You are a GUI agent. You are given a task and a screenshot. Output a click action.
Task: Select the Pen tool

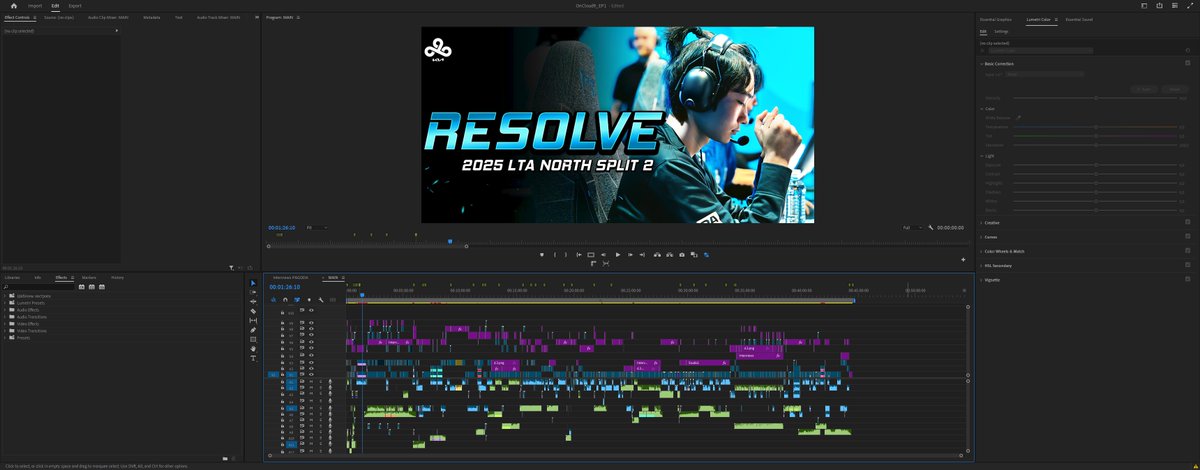pyautogui.click(x=253, y=330)
